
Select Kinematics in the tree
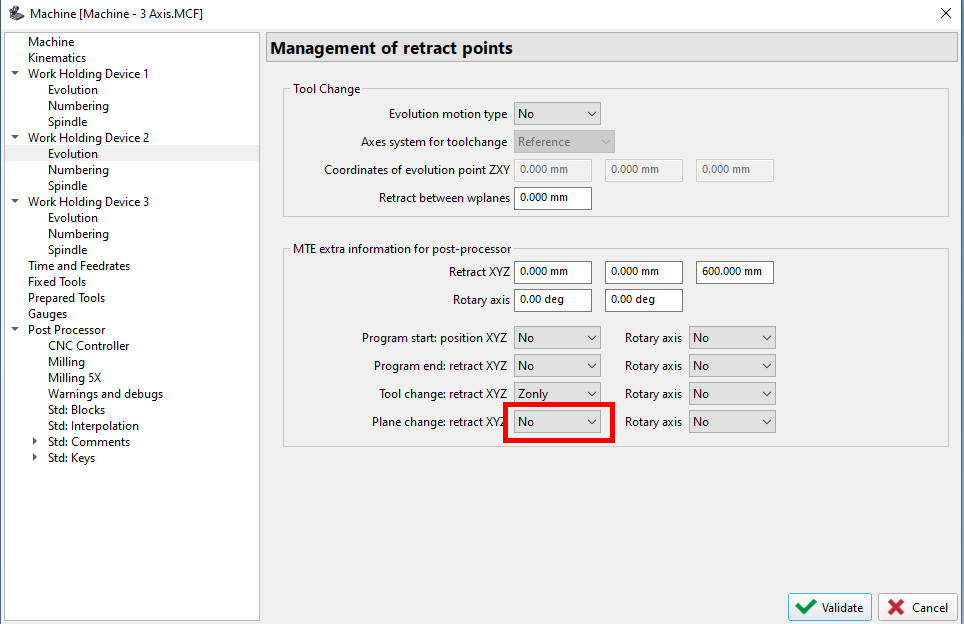[x=57, y=58]
